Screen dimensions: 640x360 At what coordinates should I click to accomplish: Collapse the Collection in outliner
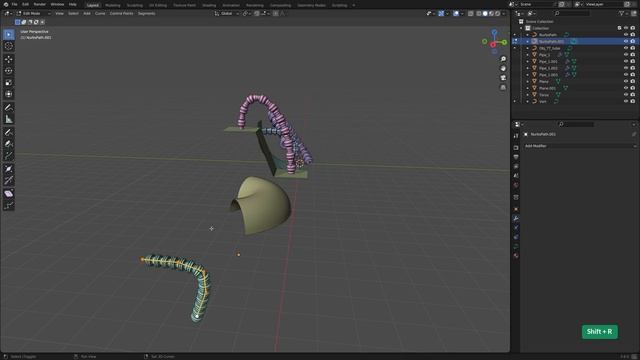(x=521, y=28)
